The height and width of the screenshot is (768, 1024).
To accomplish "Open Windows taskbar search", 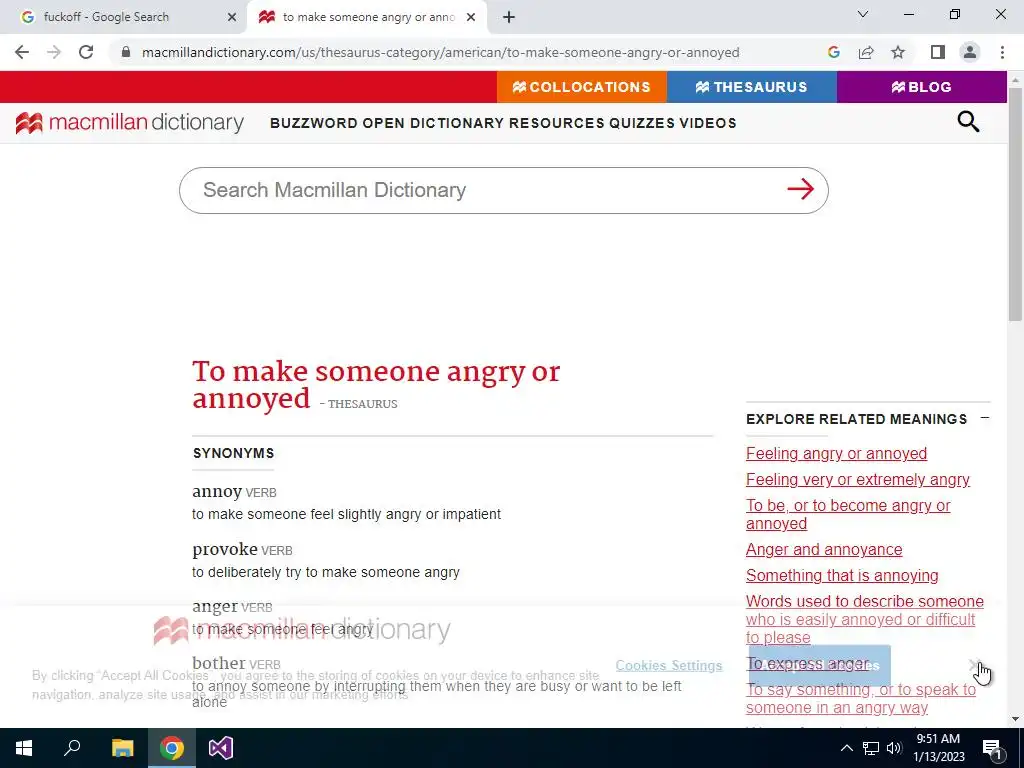I will pyautogui.click(x=72, y=748).
